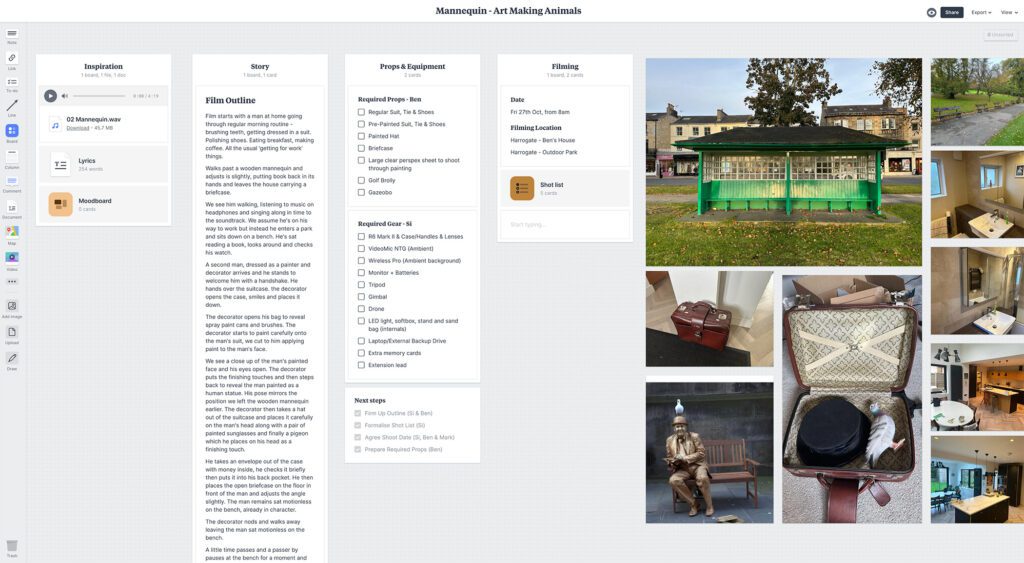Check the Painted Hat checkbox
The height and width of the screenshot is (563, 1024).
[x=361, y=136]
